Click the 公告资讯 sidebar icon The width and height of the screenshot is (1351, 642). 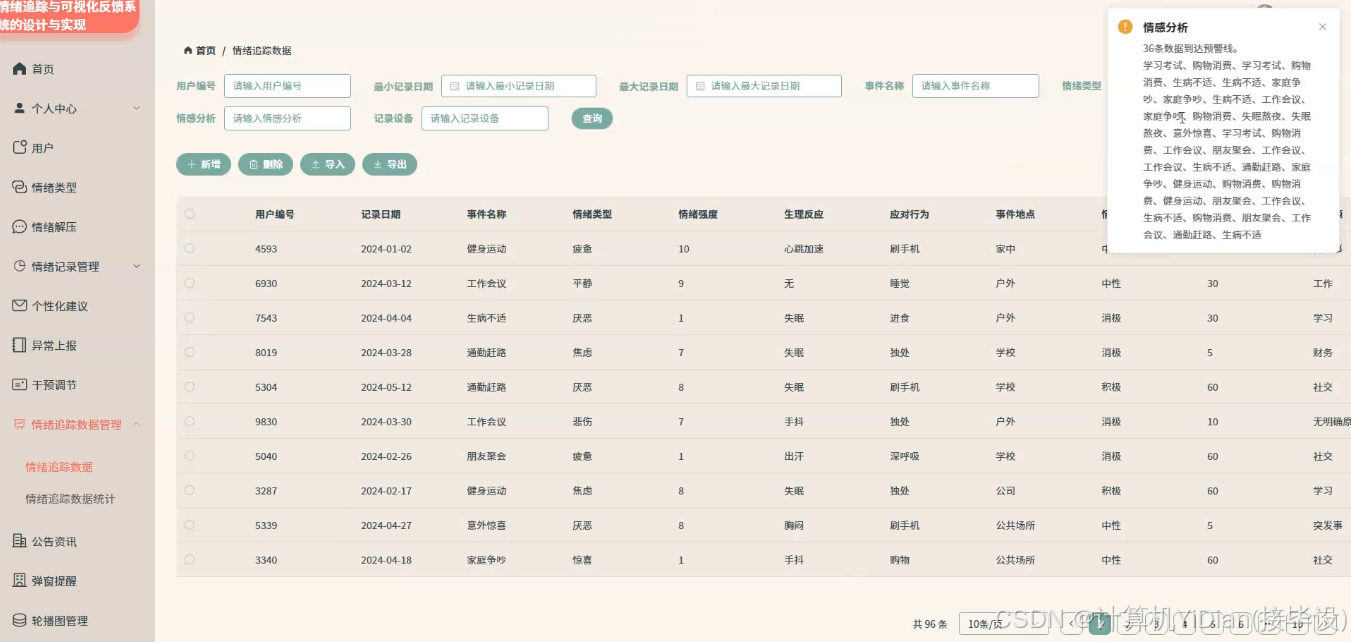[x=19, y=541]
